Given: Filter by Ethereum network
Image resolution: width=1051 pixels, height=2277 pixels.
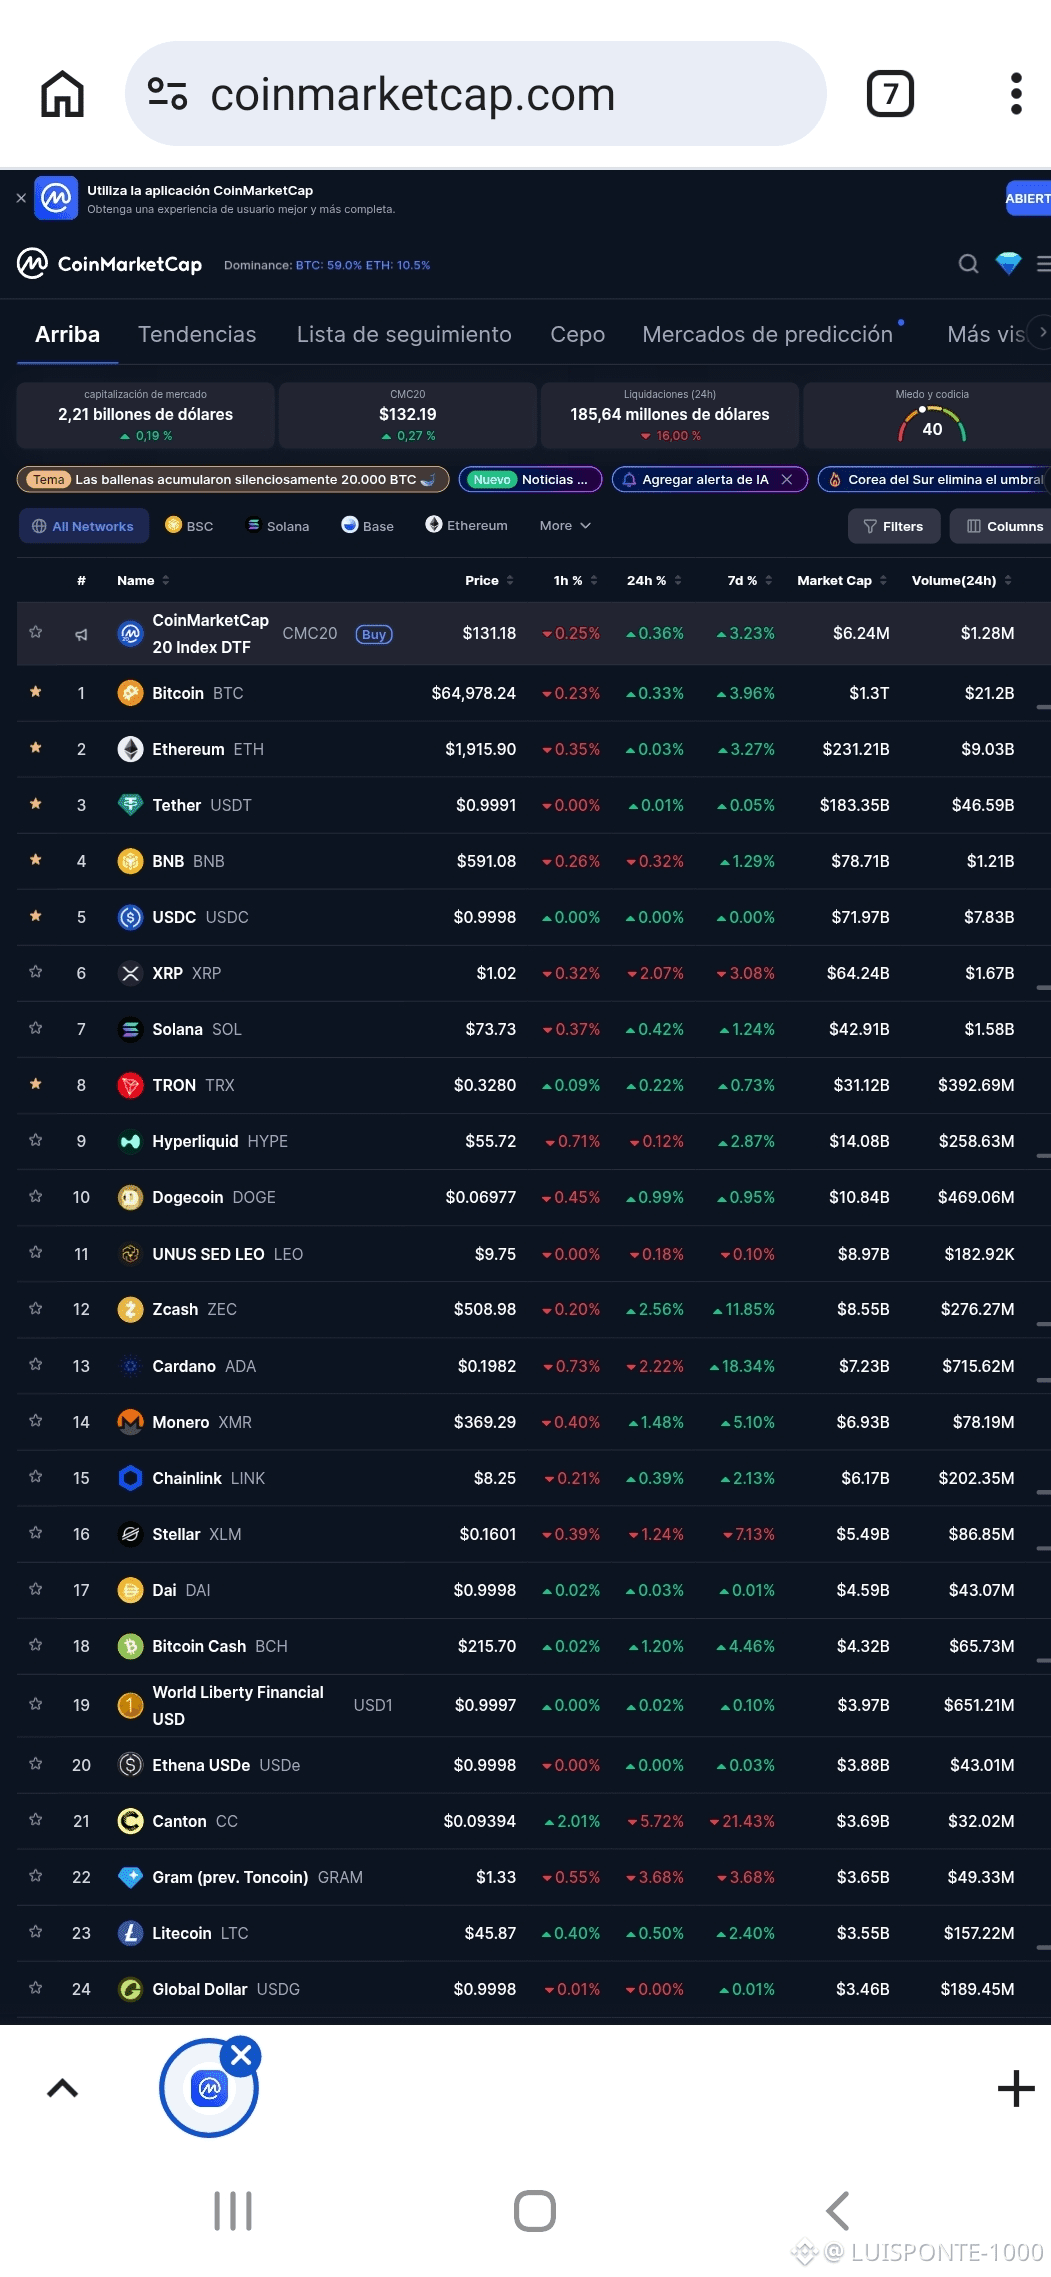Looking at the screenshot, I should pos(466,525).
